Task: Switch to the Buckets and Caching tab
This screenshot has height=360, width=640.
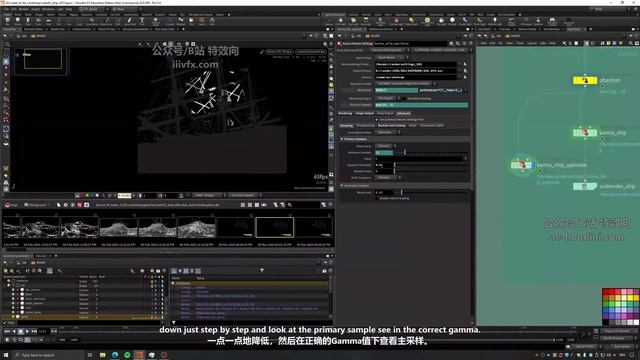Action: 391,126
